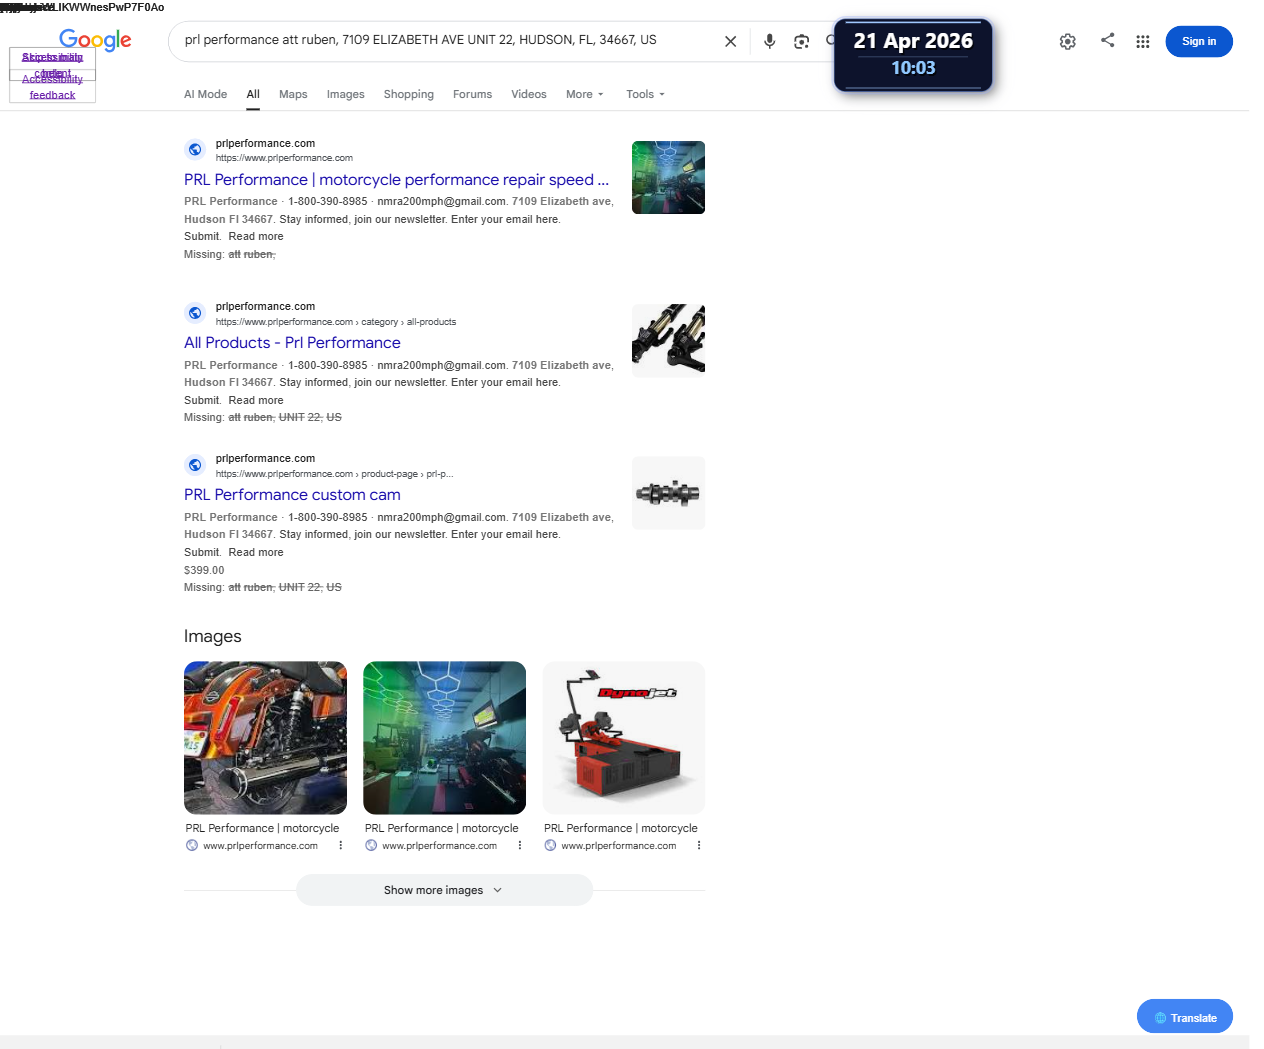The width and height of the screenshot is (1264, 1049).
Task: Open more options for Dynojet image result
Action: (x=699, y=846)
